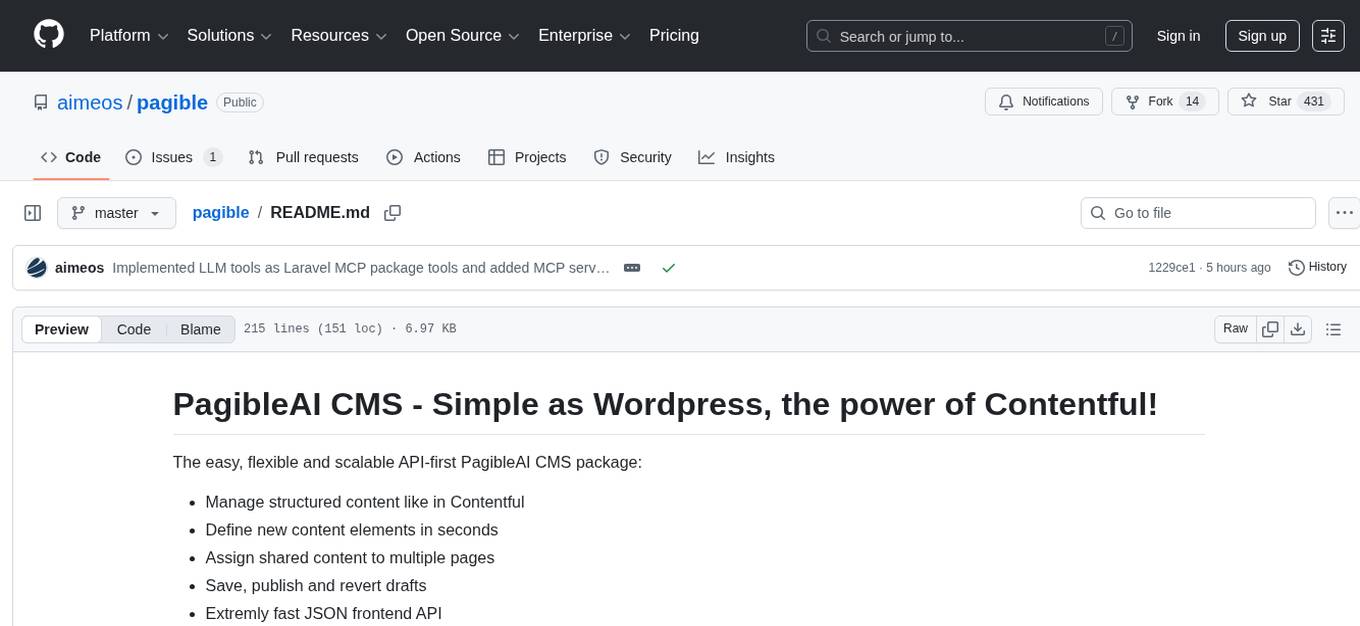Image resolution: width=1360 pixels, height=626 pixels.
Task: Expand the Platform menu
Action: coord(129,36)
